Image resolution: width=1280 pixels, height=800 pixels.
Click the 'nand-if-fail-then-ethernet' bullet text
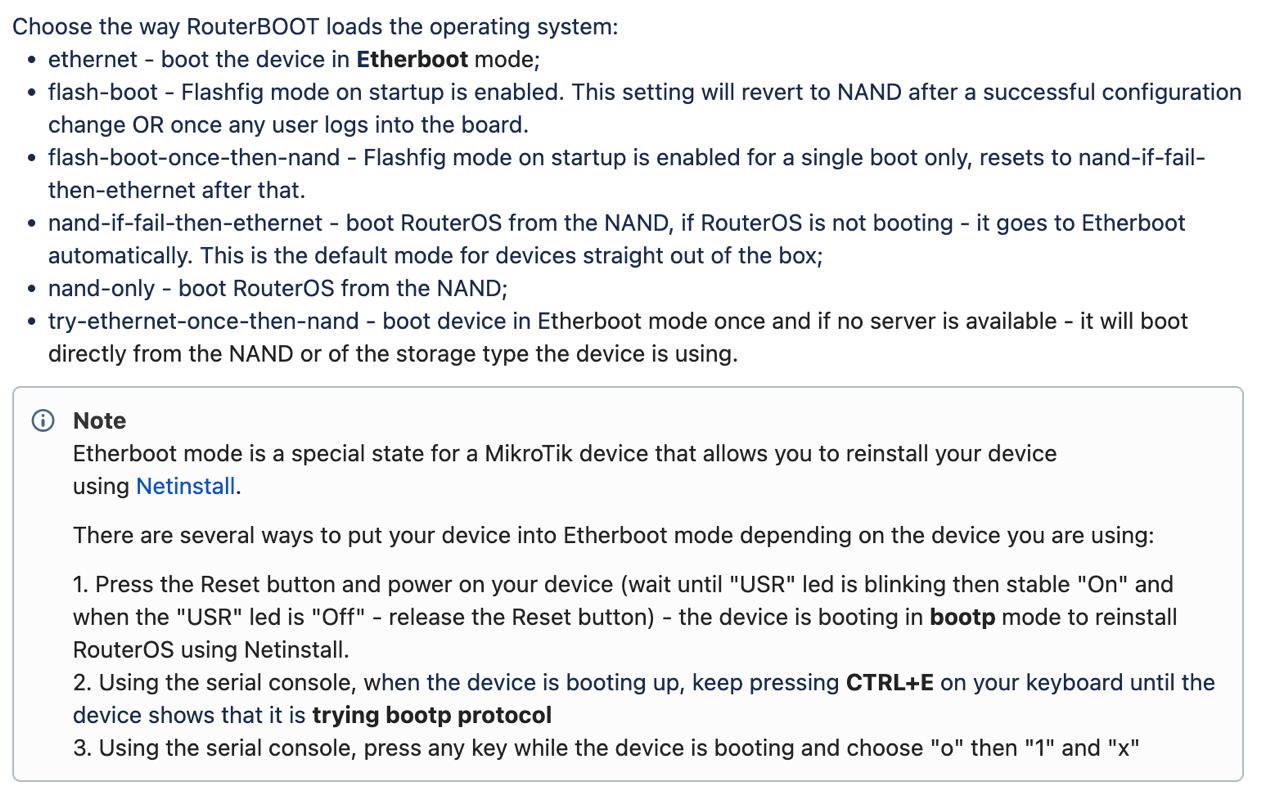click(617, 239)
